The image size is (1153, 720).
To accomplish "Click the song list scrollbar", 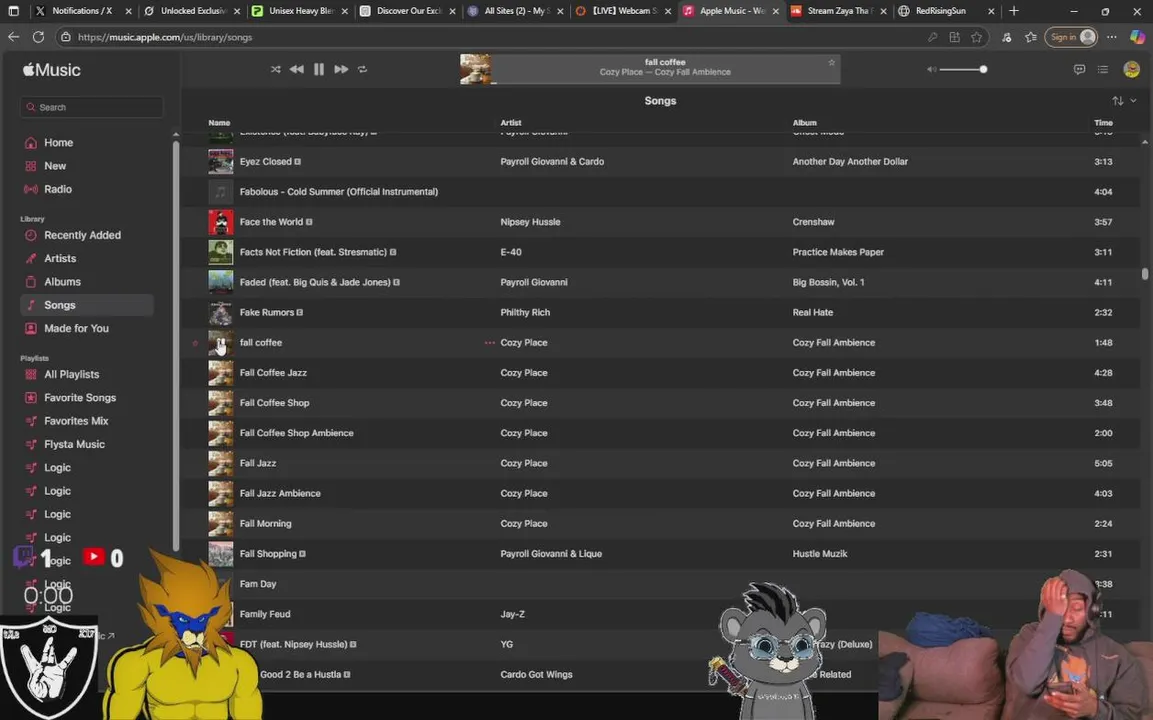I will click(x=1145, y=274).
